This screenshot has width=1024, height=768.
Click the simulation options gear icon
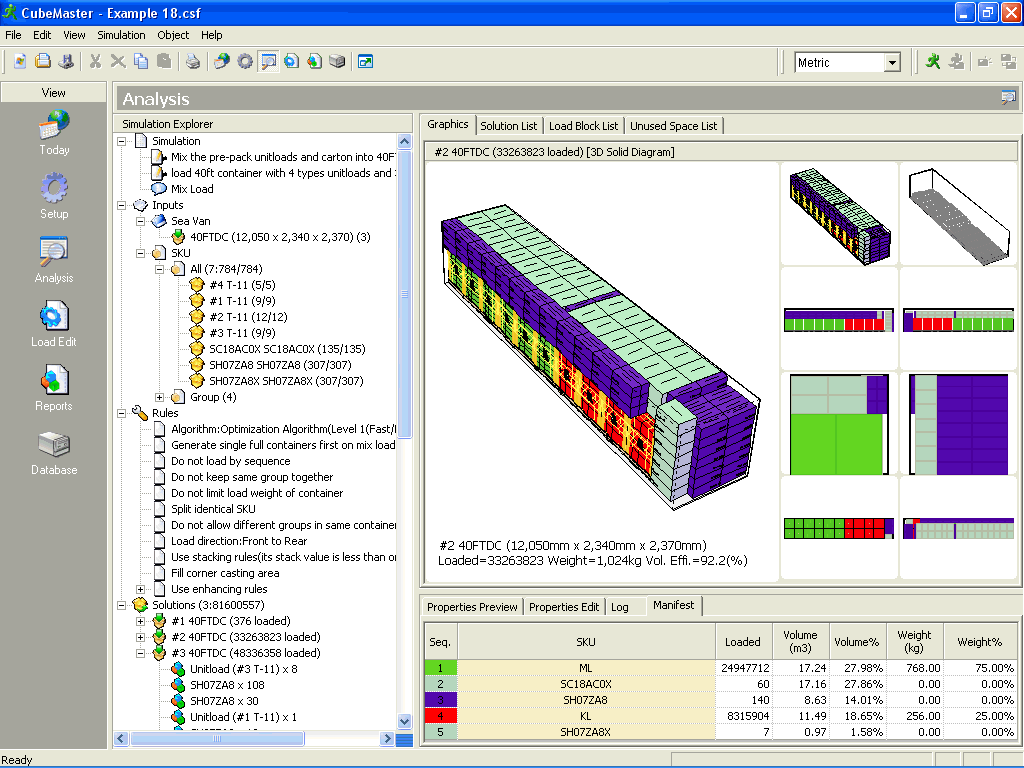coord(243,61)
